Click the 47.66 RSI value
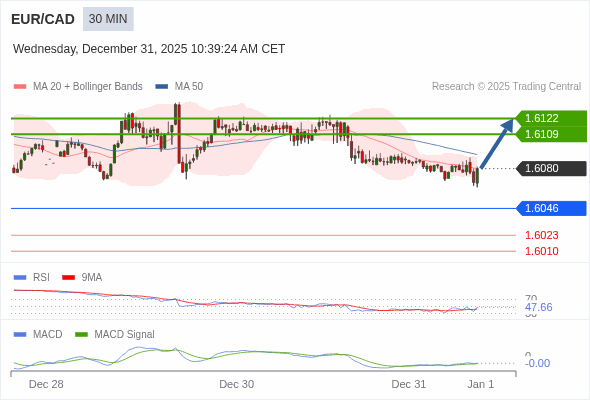This screenshot has height=400, width=590. click(x=538, y=307)
